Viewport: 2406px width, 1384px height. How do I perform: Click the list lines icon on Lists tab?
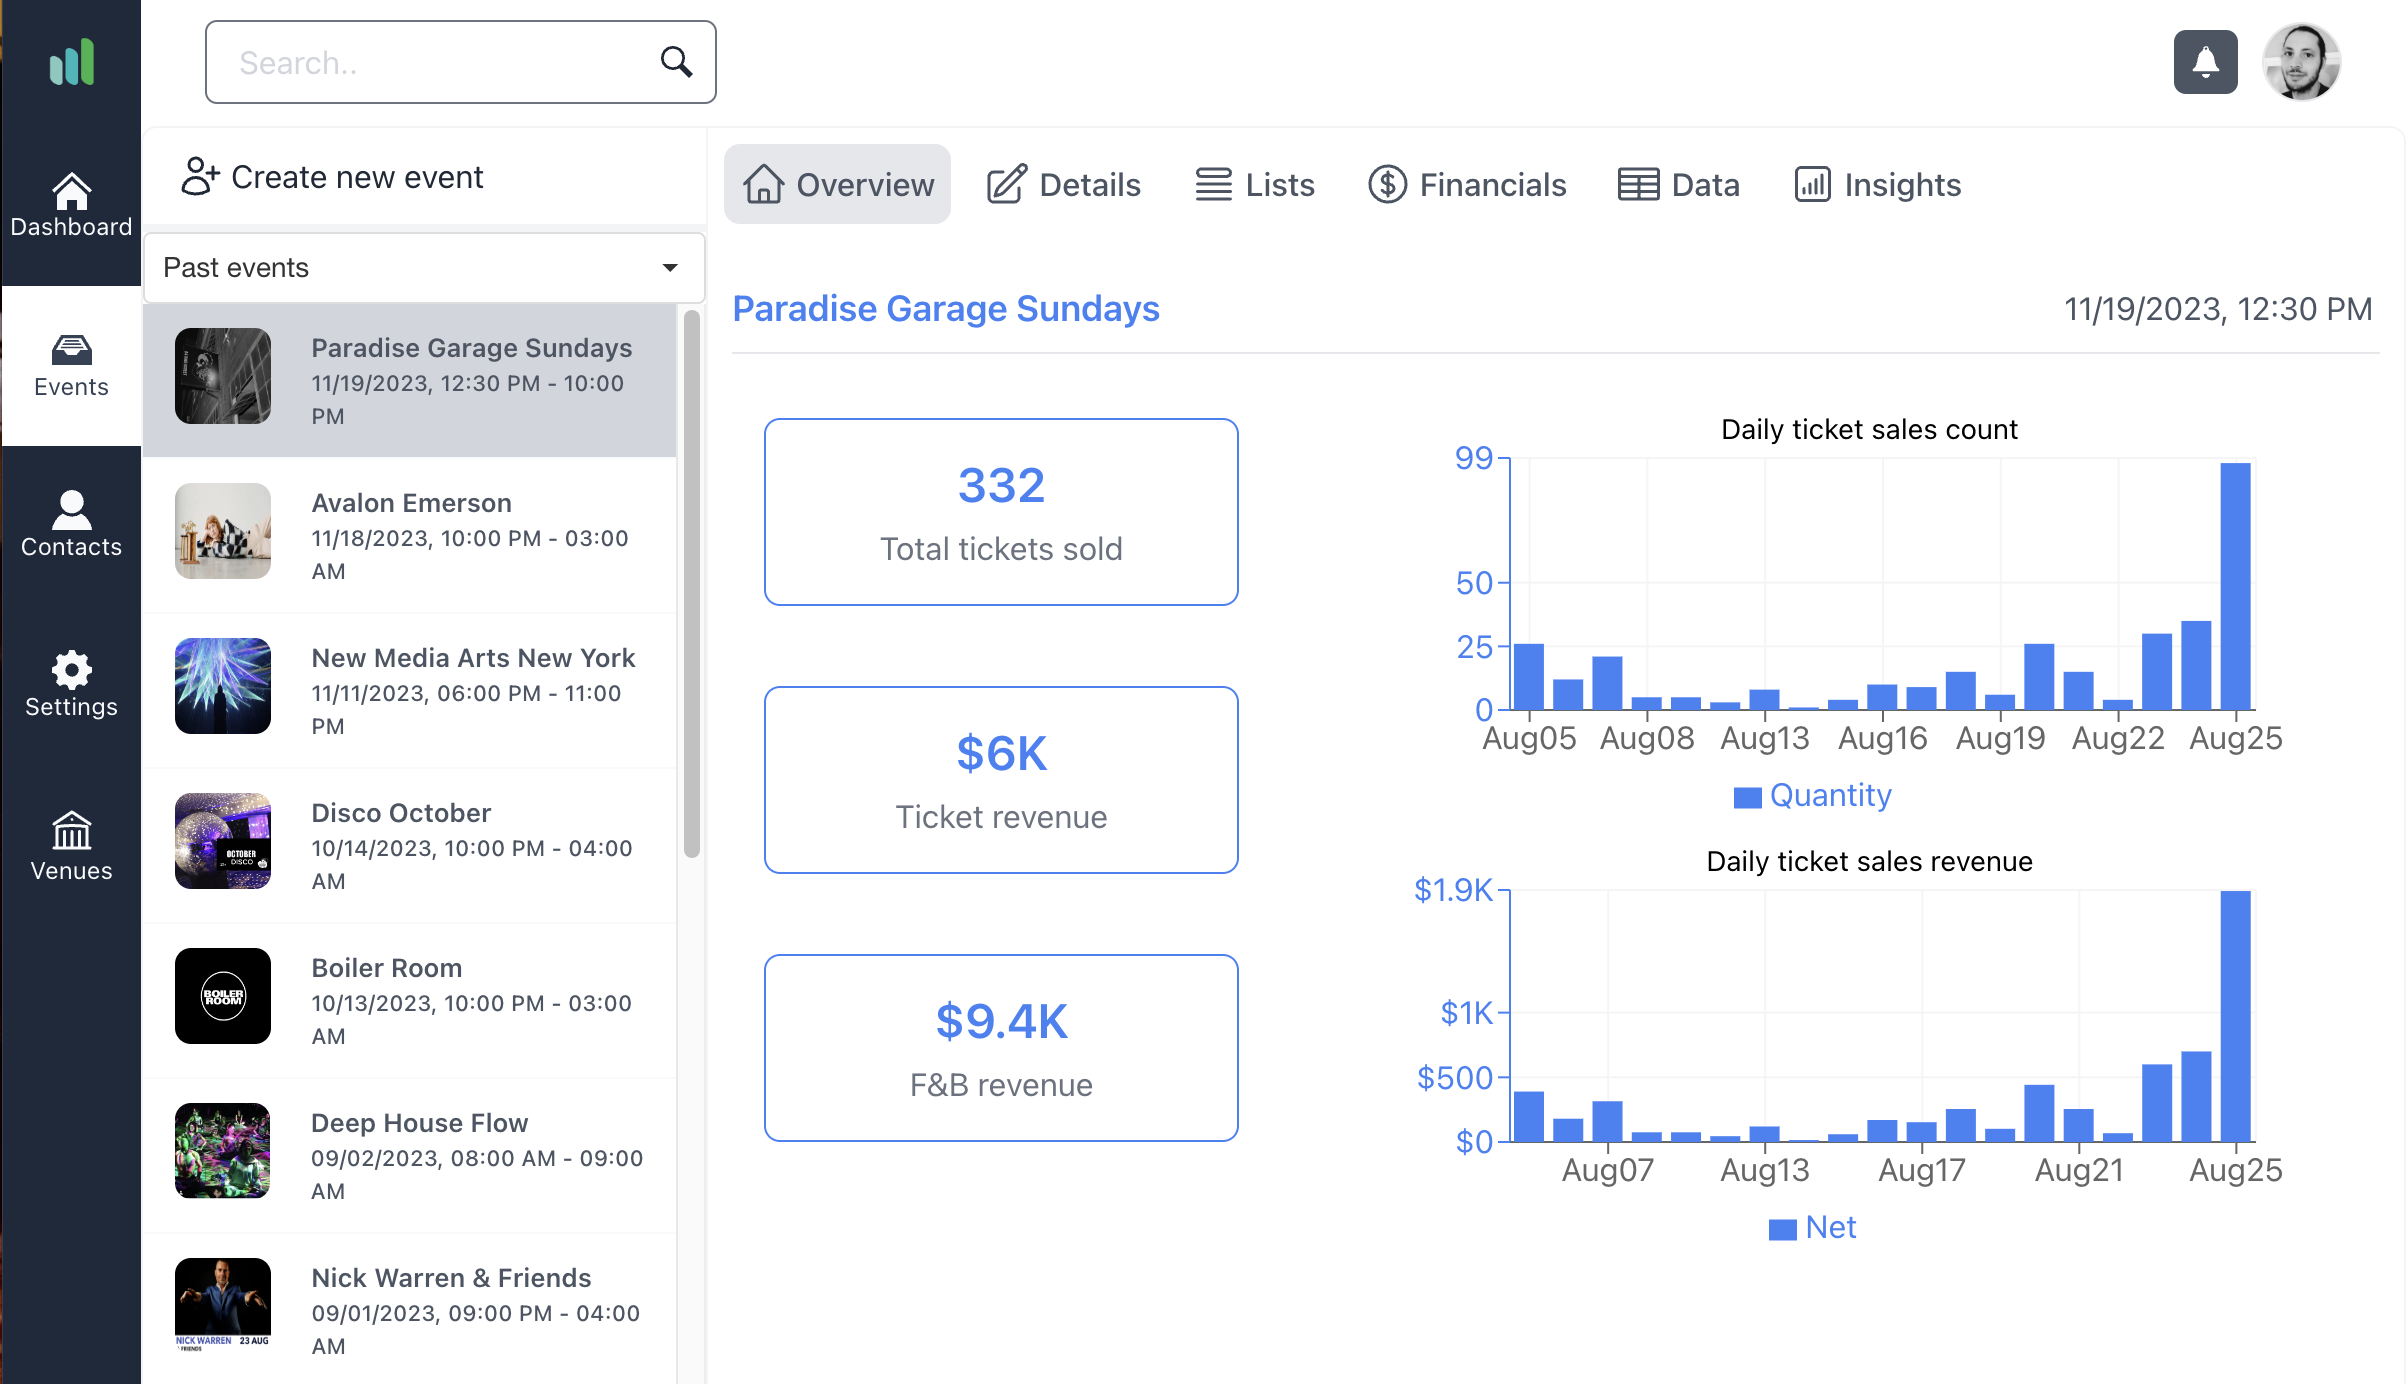point(1213,184)
